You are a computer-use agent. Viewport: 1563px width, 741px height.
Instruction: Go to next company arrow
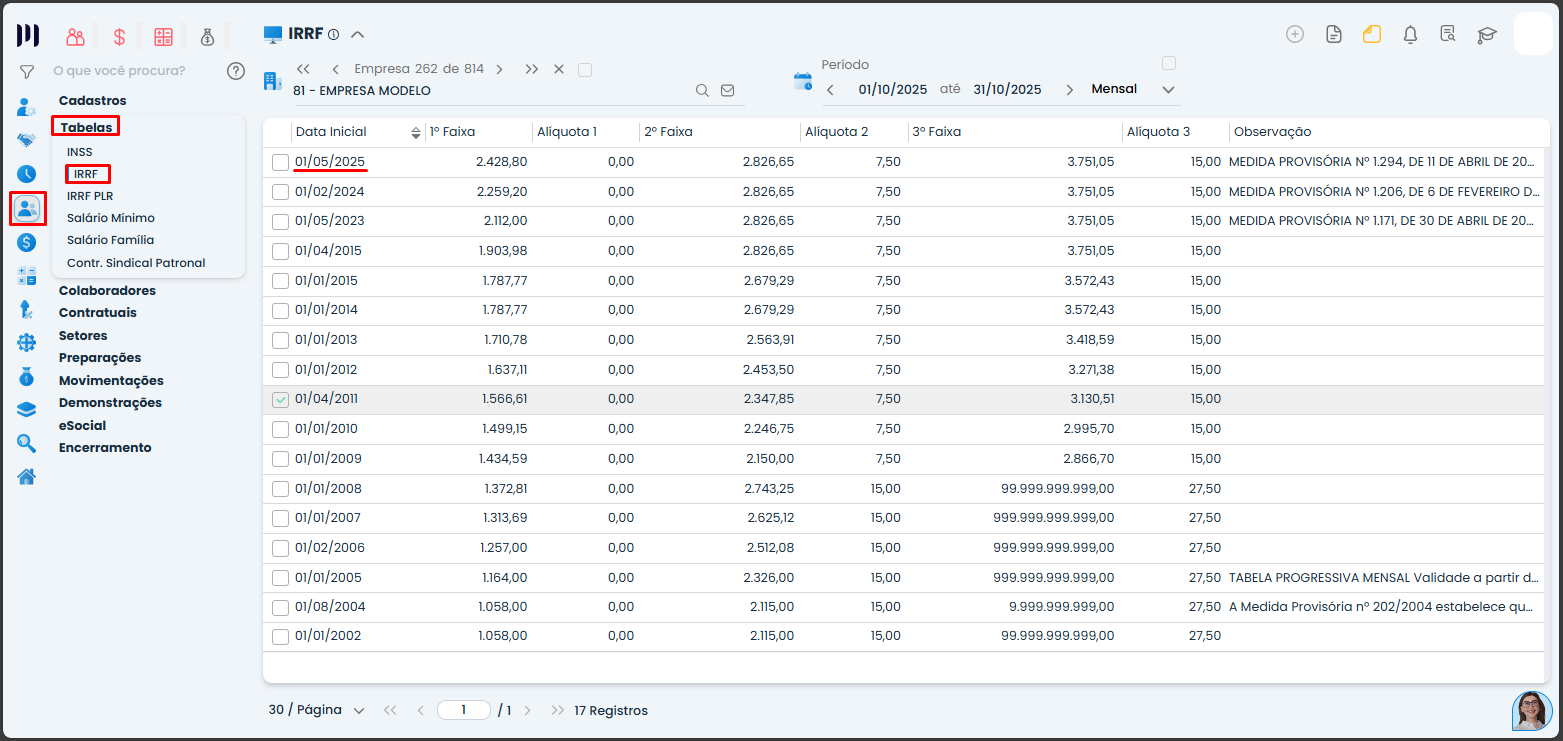499,69
